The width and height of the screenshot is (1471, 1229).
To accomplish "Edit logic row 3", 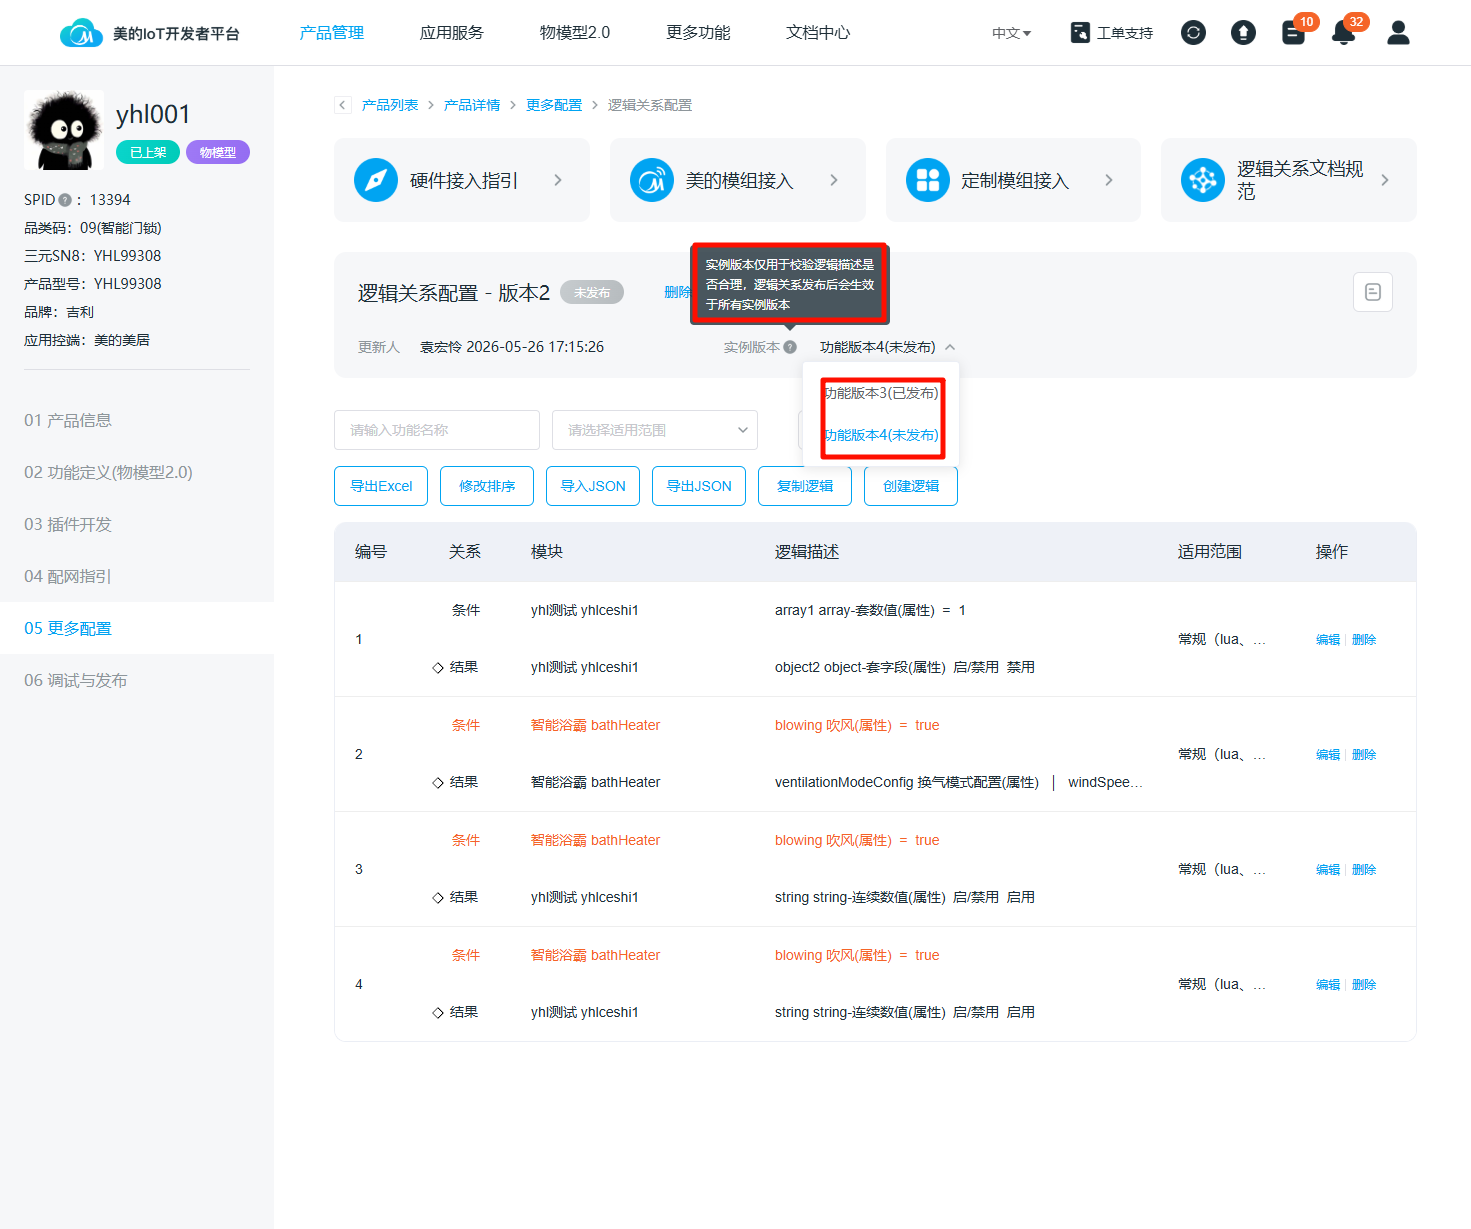I will (x=1328, y=870).
